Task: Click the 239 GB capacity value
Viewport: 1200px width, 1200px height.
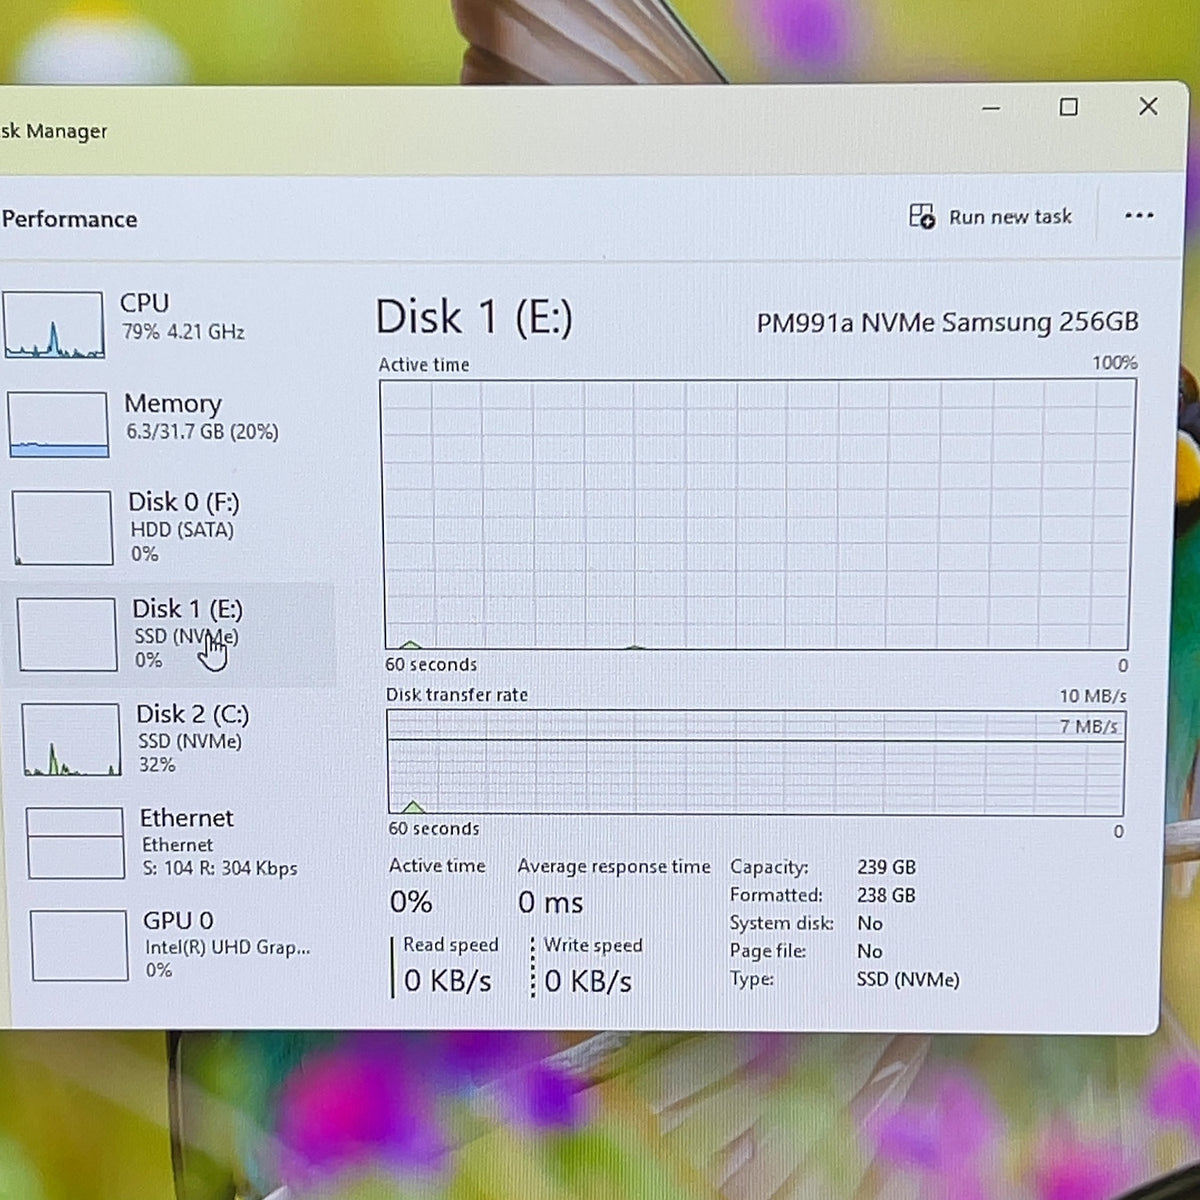Action: coord(886,867)
